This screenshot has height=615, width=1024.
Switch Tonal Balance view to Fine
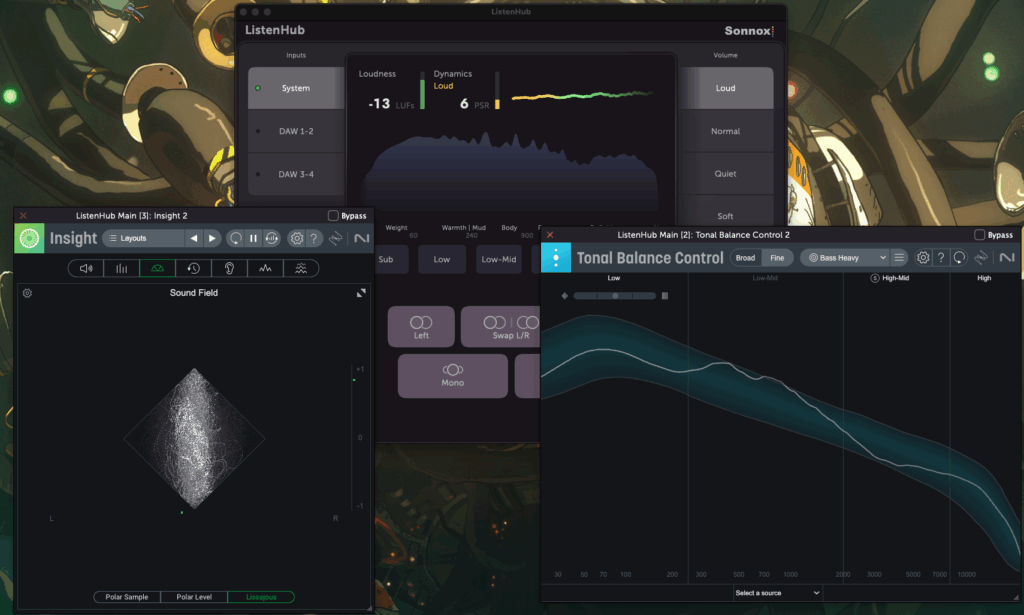(x=777, y=258)
